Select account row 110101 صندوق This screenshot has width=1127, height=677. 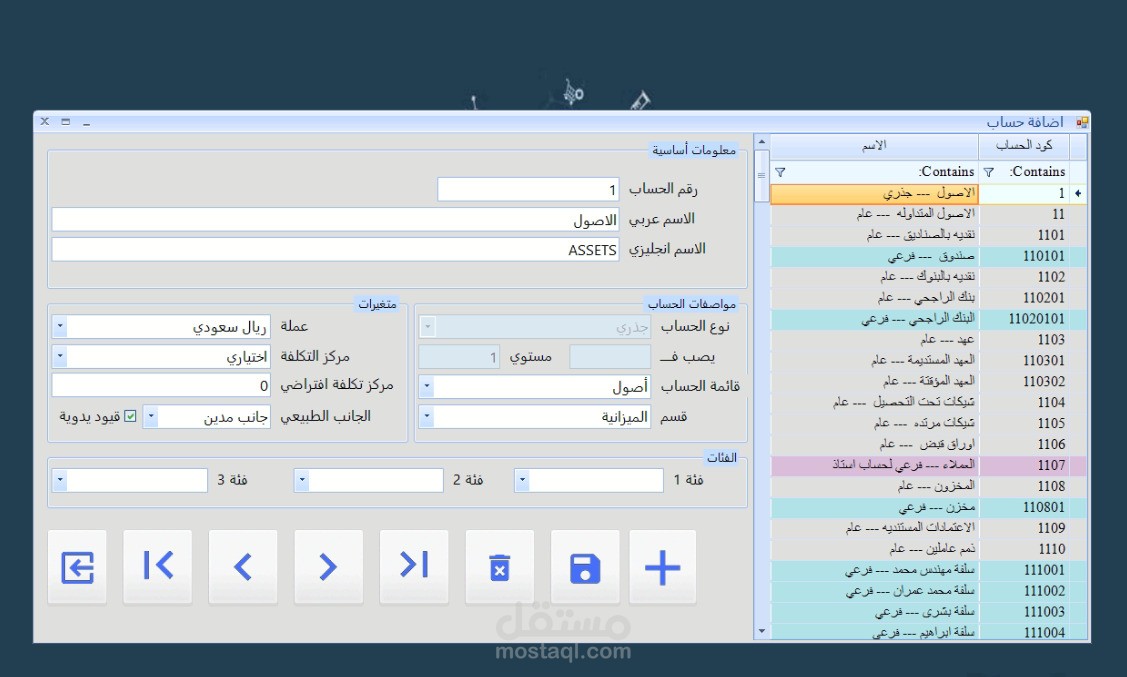(x=927, y=256)
